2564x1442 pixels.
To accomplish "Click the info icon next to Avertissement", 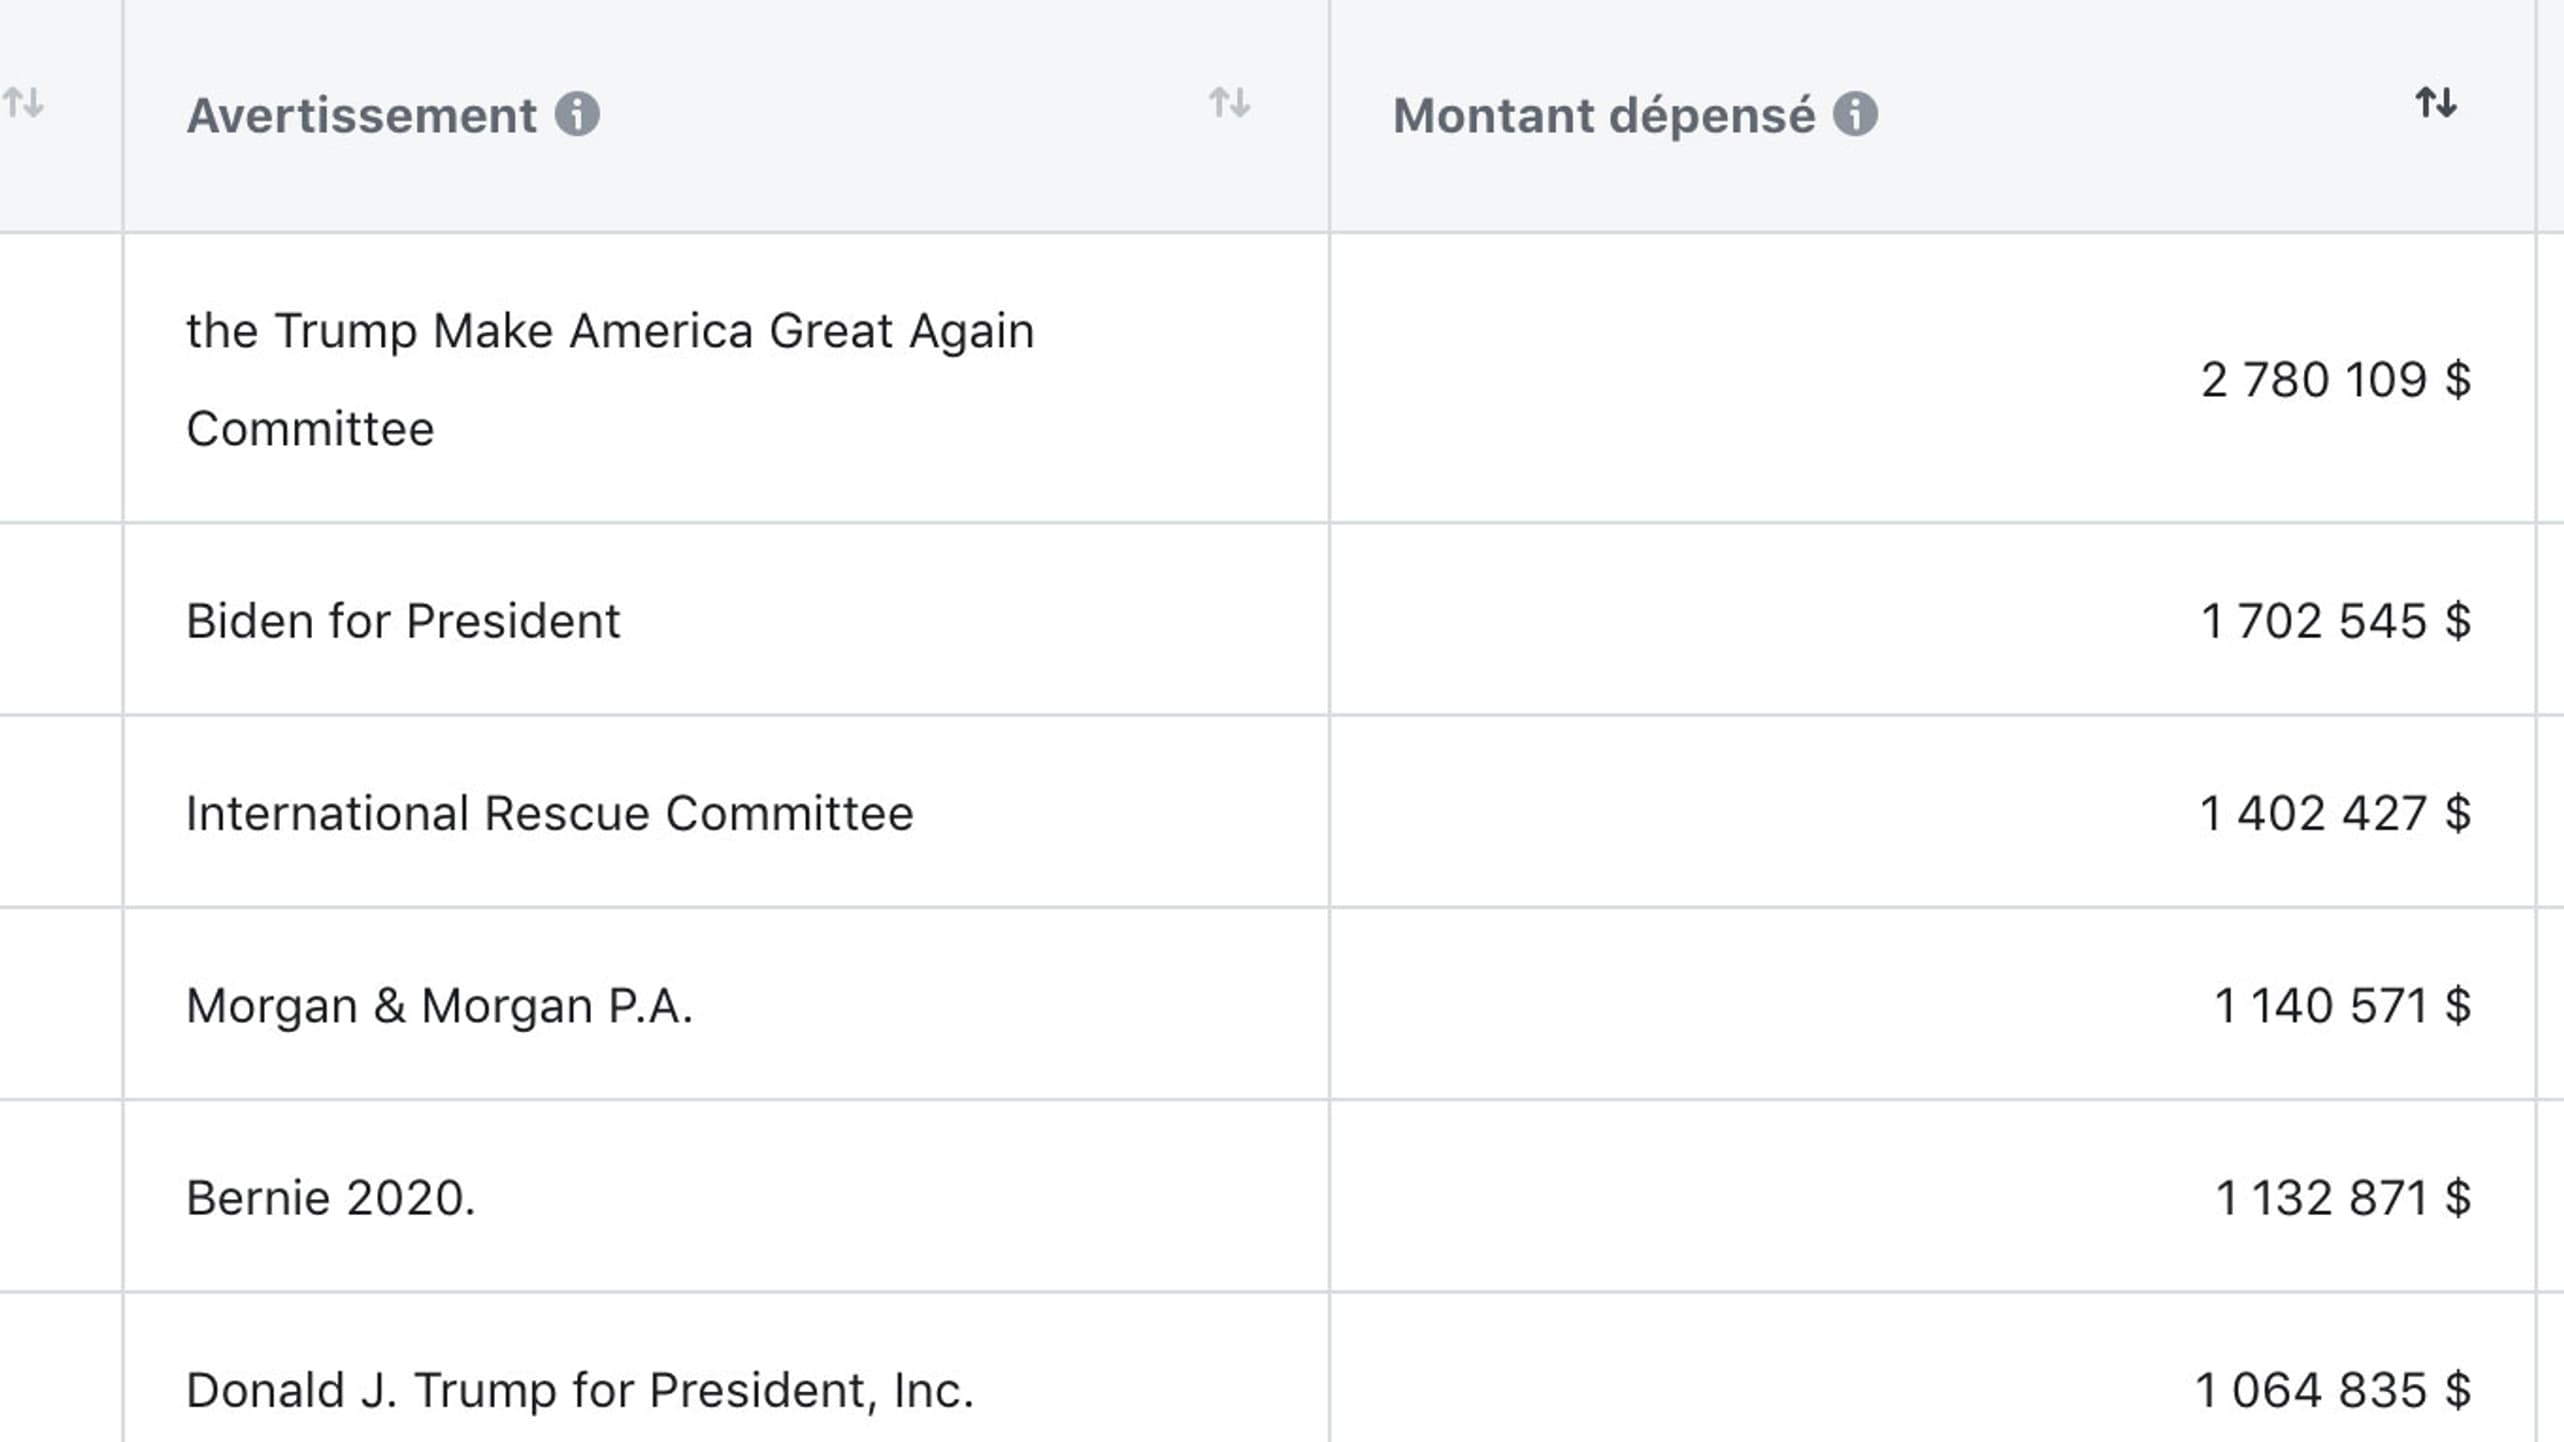I will click(x=577, y=114).
